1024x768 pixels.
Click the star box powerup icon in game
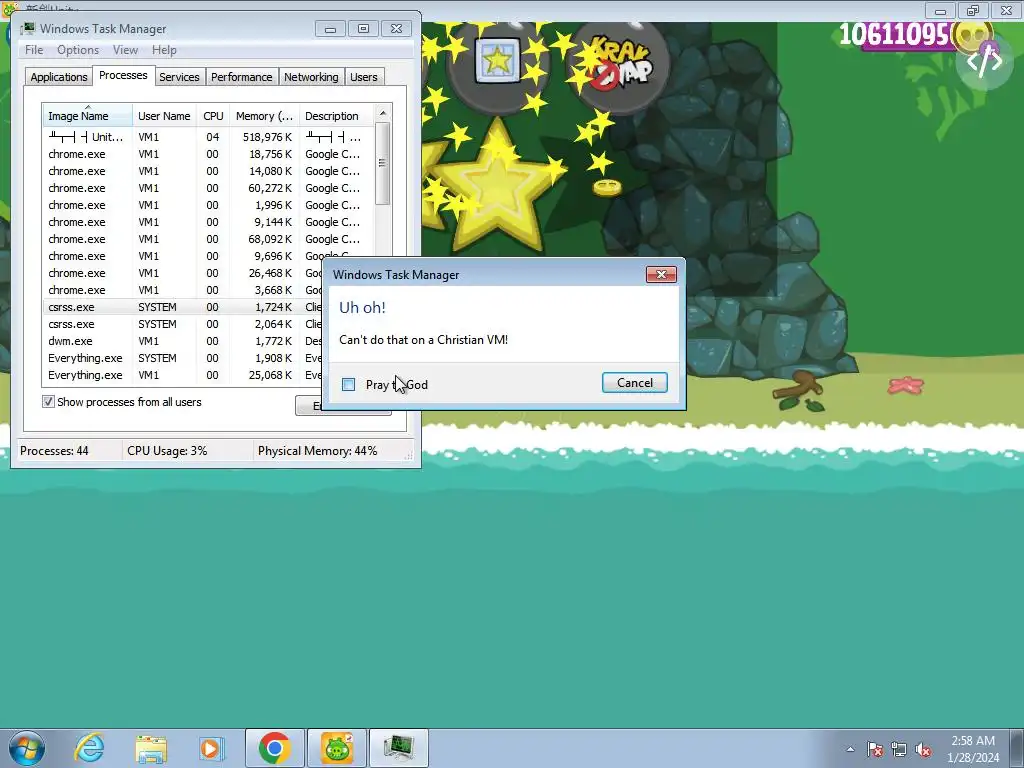pyautogui.click(x=497, y=61)
